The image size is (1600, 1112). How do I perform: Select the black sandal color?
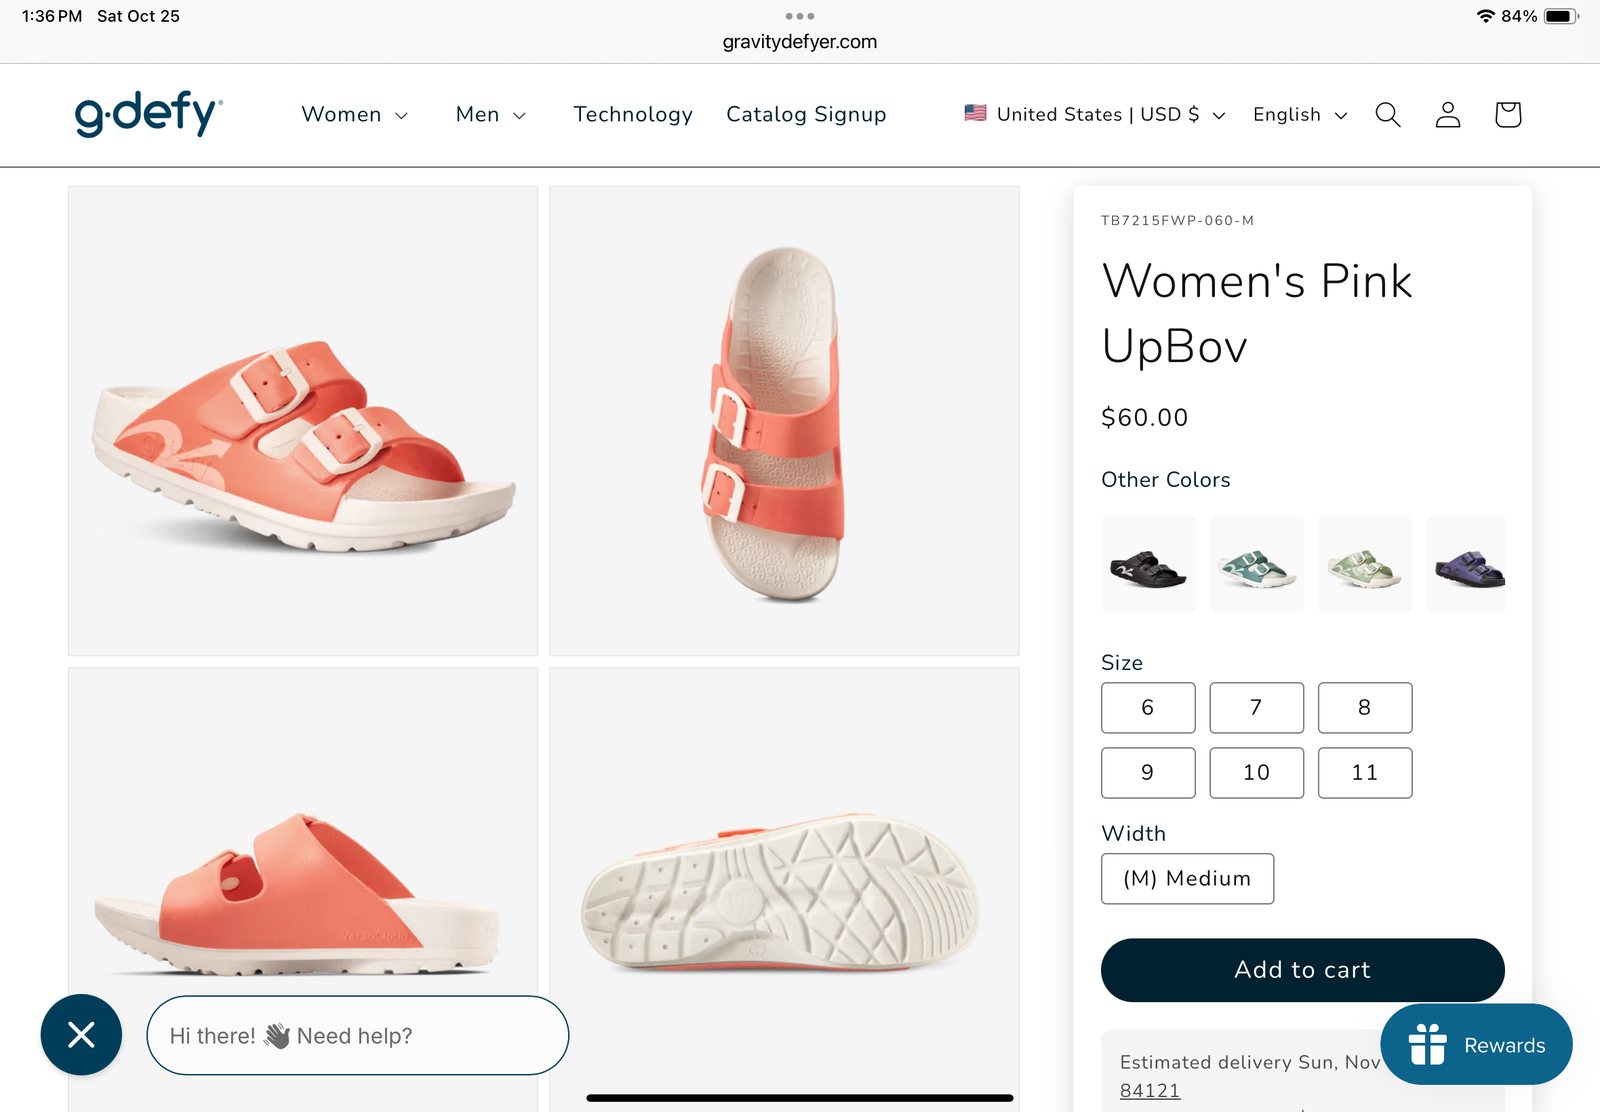1148,565
